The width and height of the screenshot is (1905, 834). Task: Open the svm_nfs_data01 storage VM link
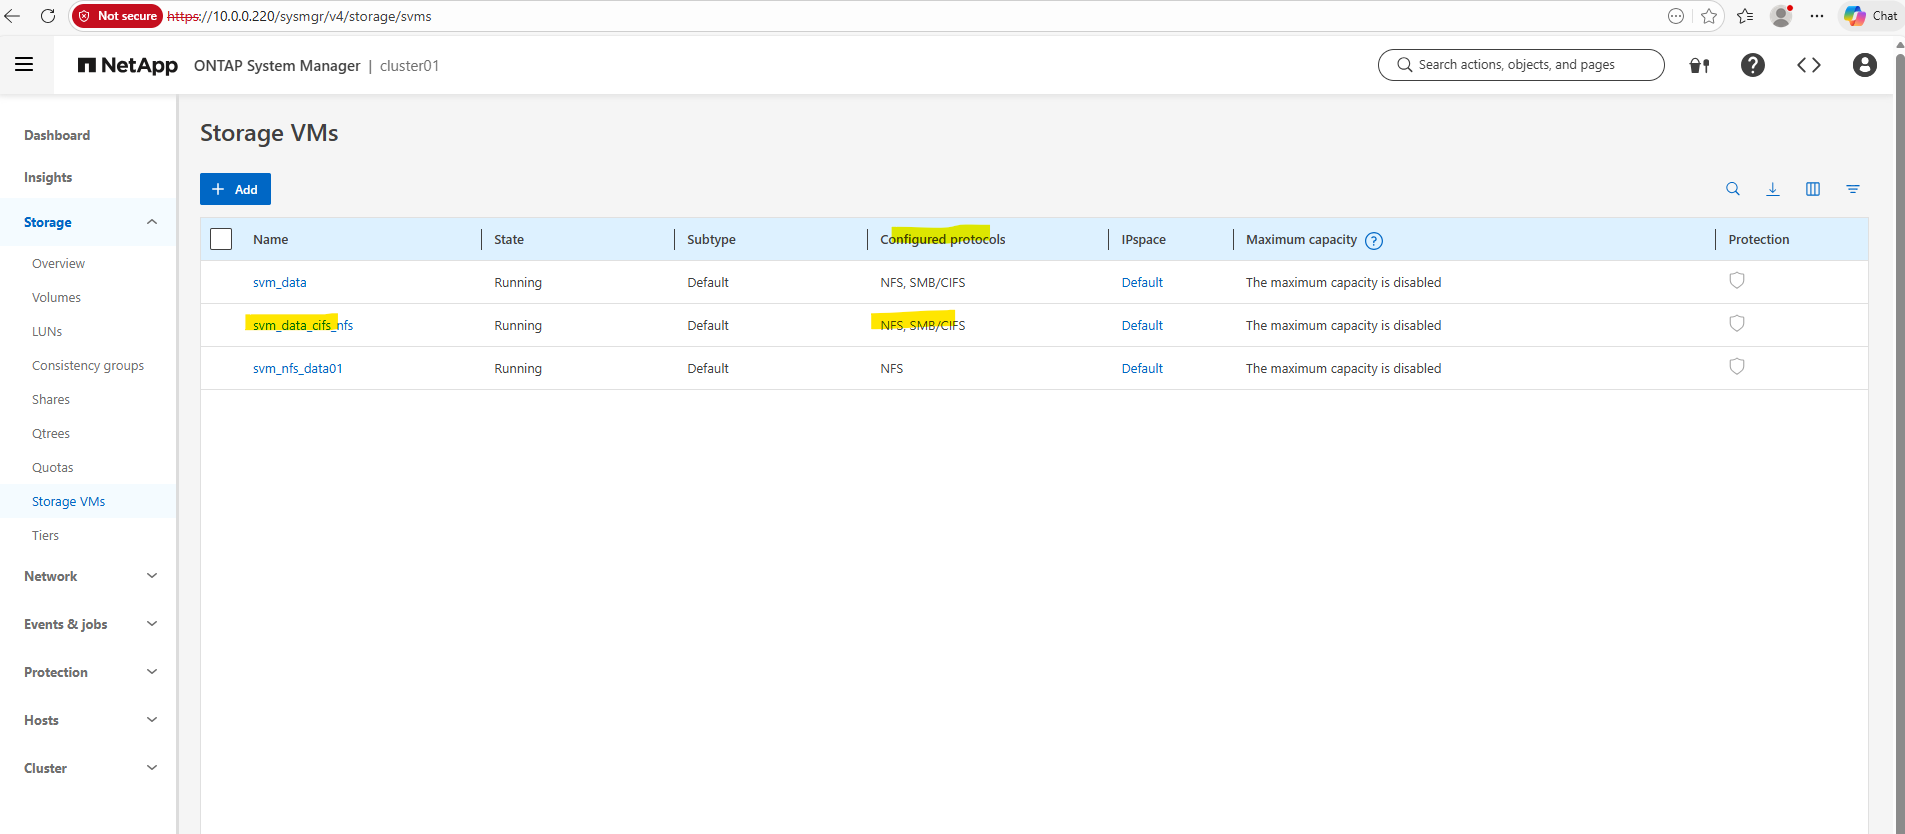[297, 369]
